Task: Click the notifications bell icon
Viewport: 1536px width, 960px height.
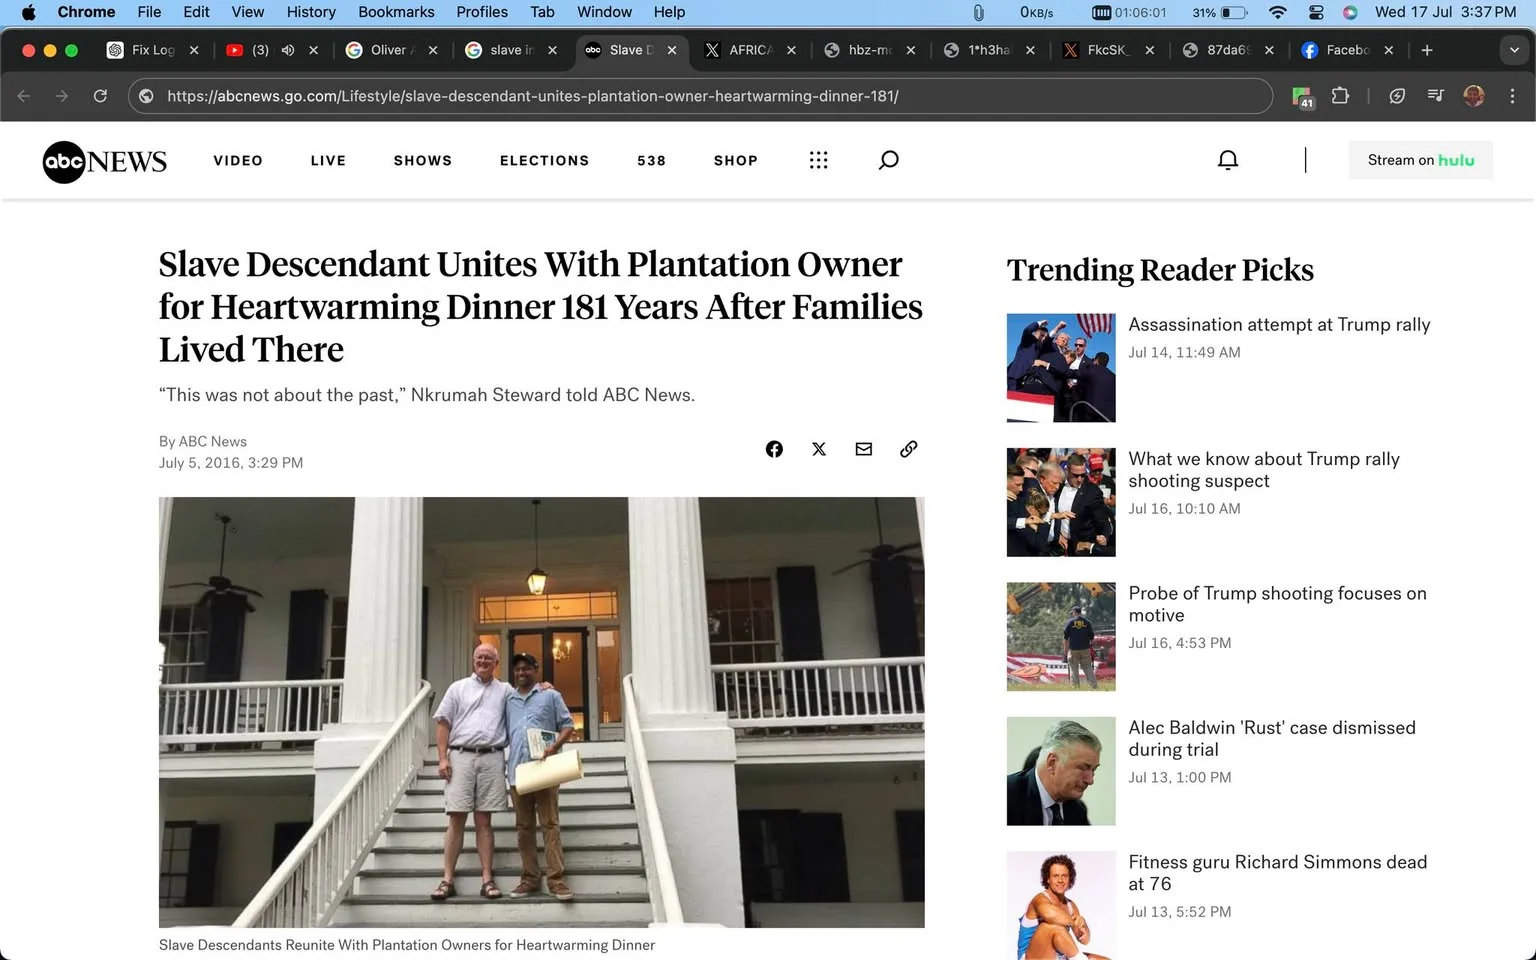Action: coord(1228,160)
